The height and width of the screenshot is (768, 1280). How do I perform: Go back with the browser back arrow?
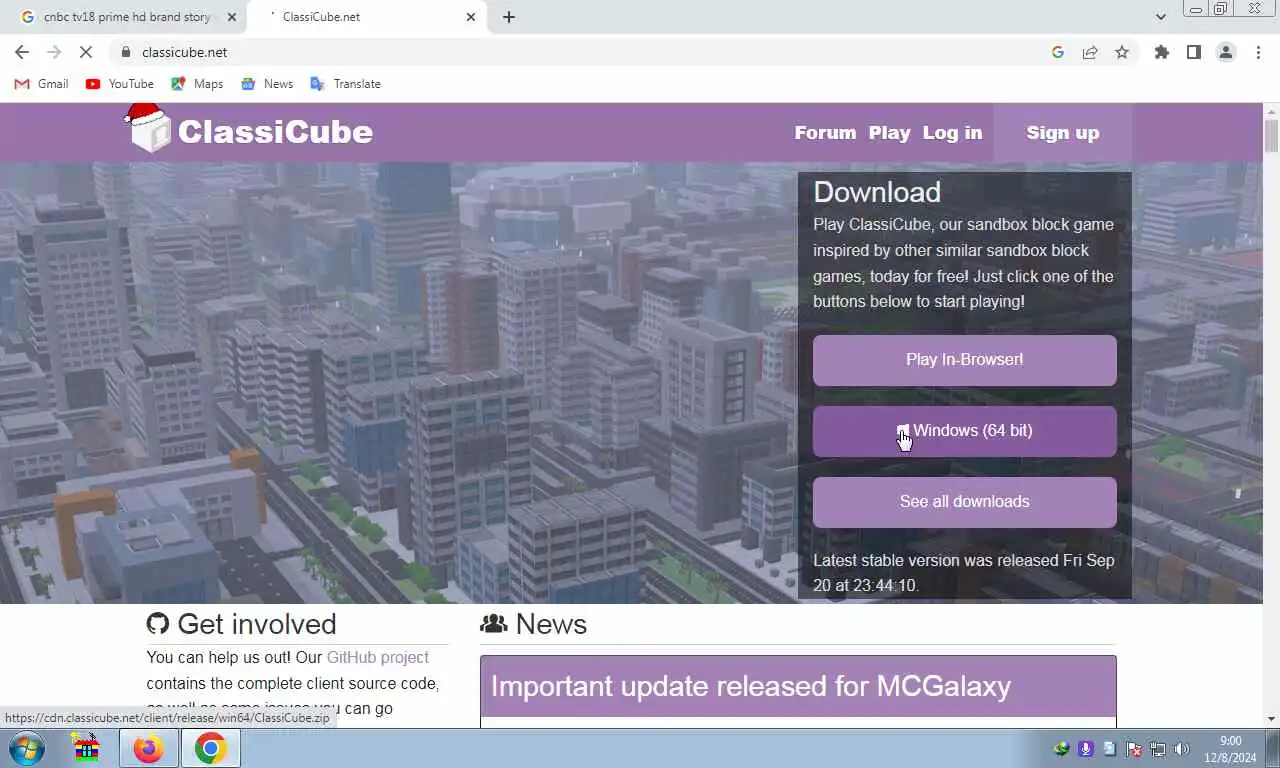click(x=22, y=52)
